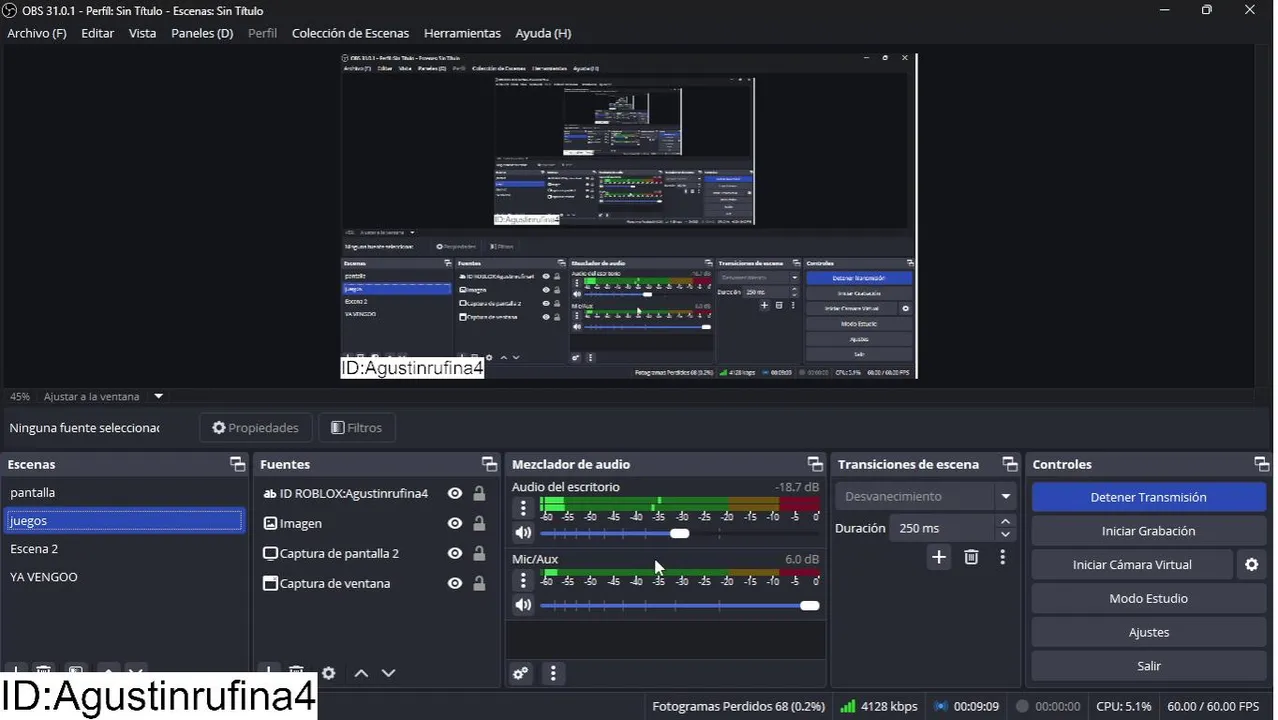Click Audio del escritorio volume slider handle
Image resolution: width=1278 pixels, height=720 pixels.
679,533
